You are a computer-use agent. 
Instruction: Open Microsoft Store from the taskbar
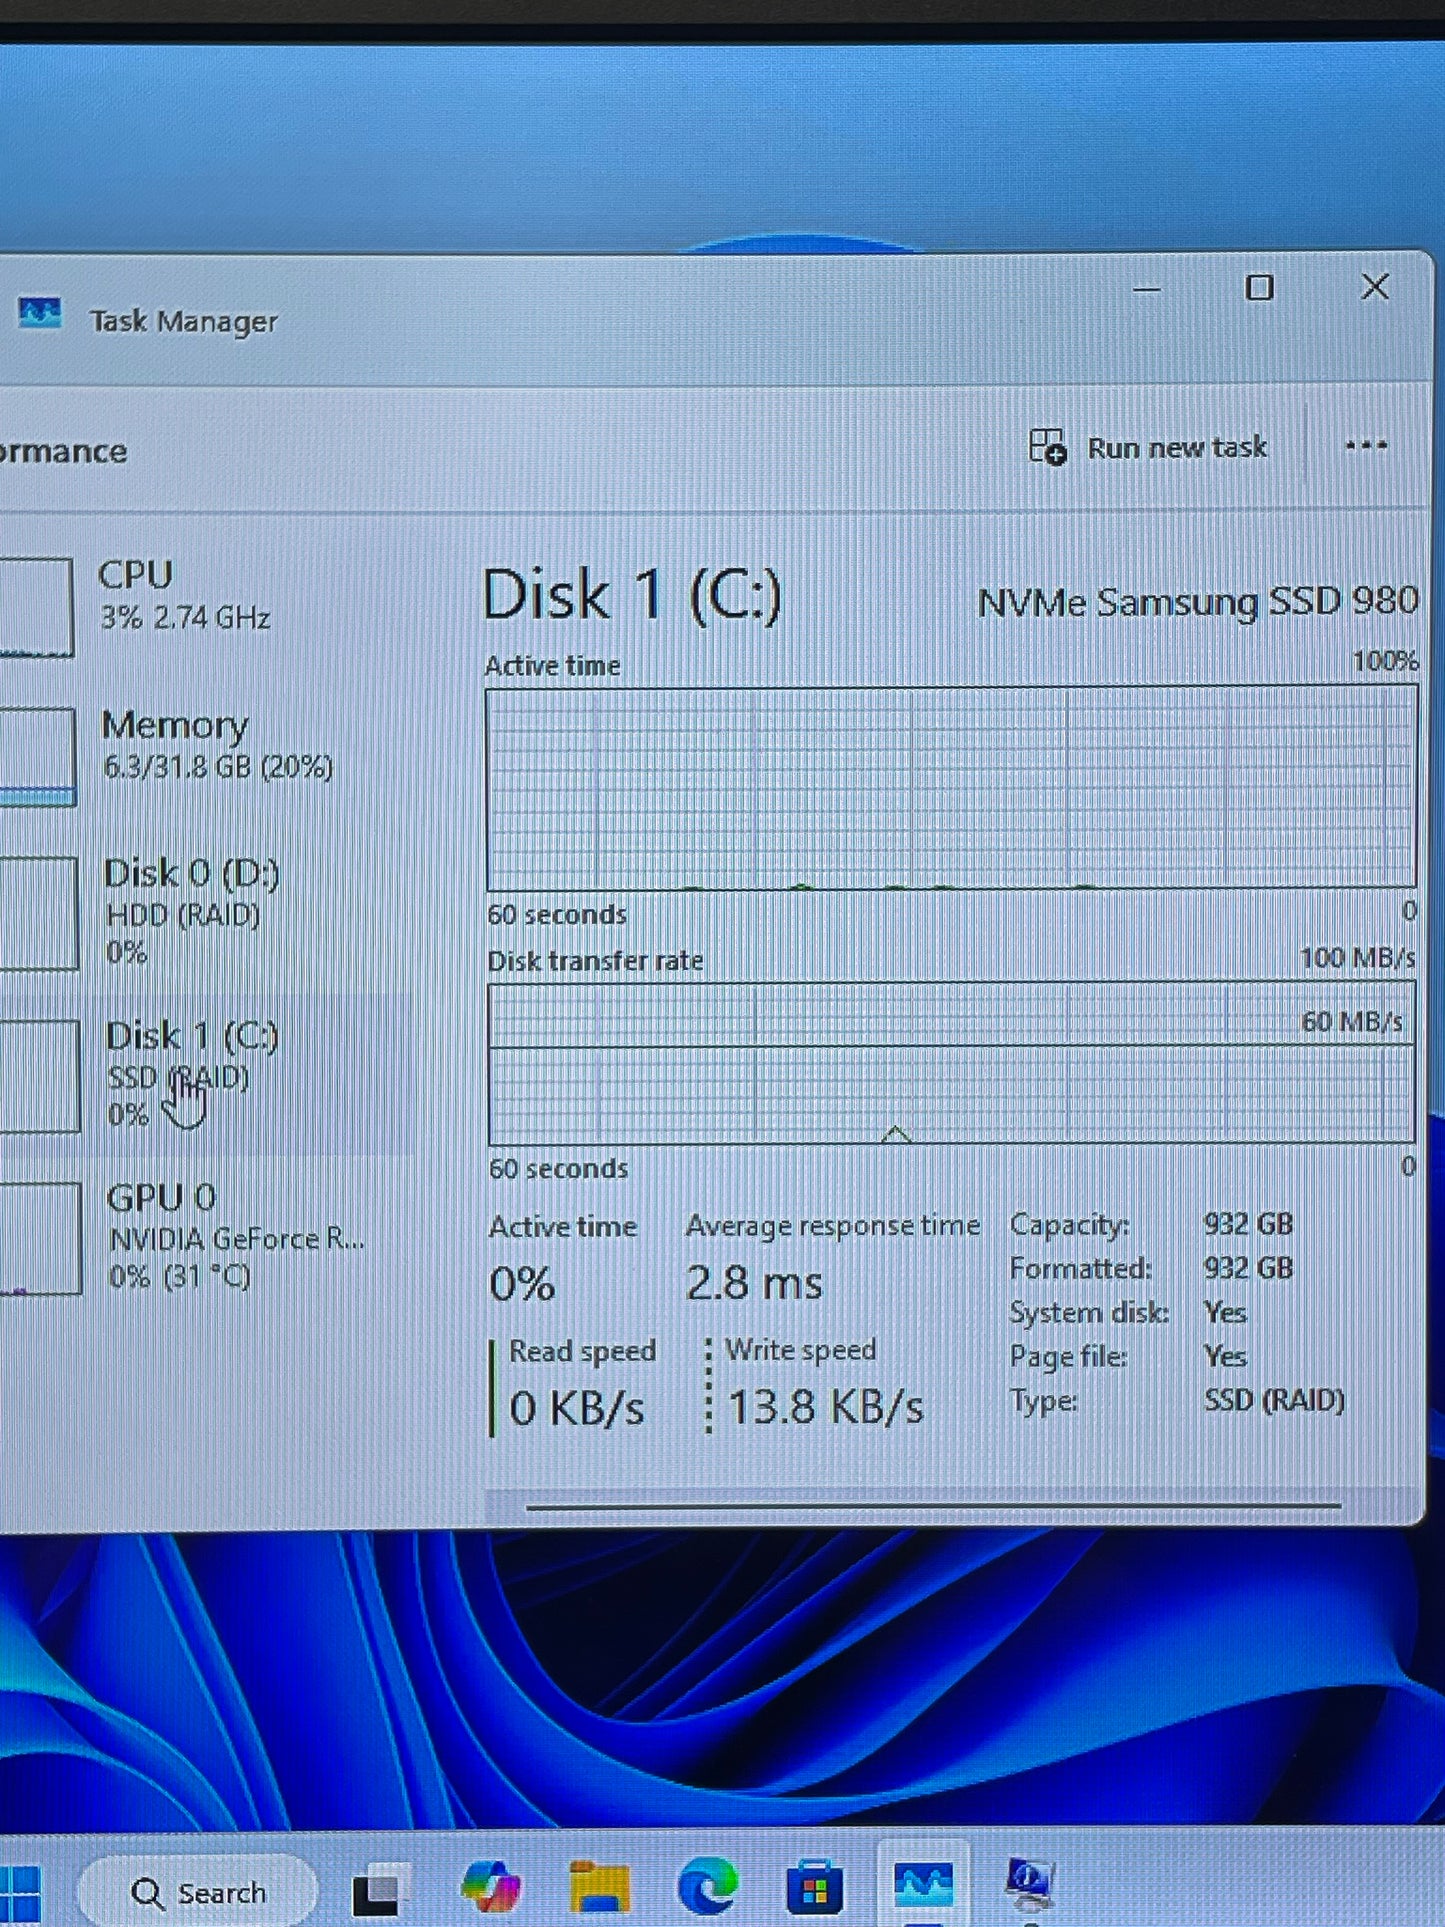(x=815, y=1887)
